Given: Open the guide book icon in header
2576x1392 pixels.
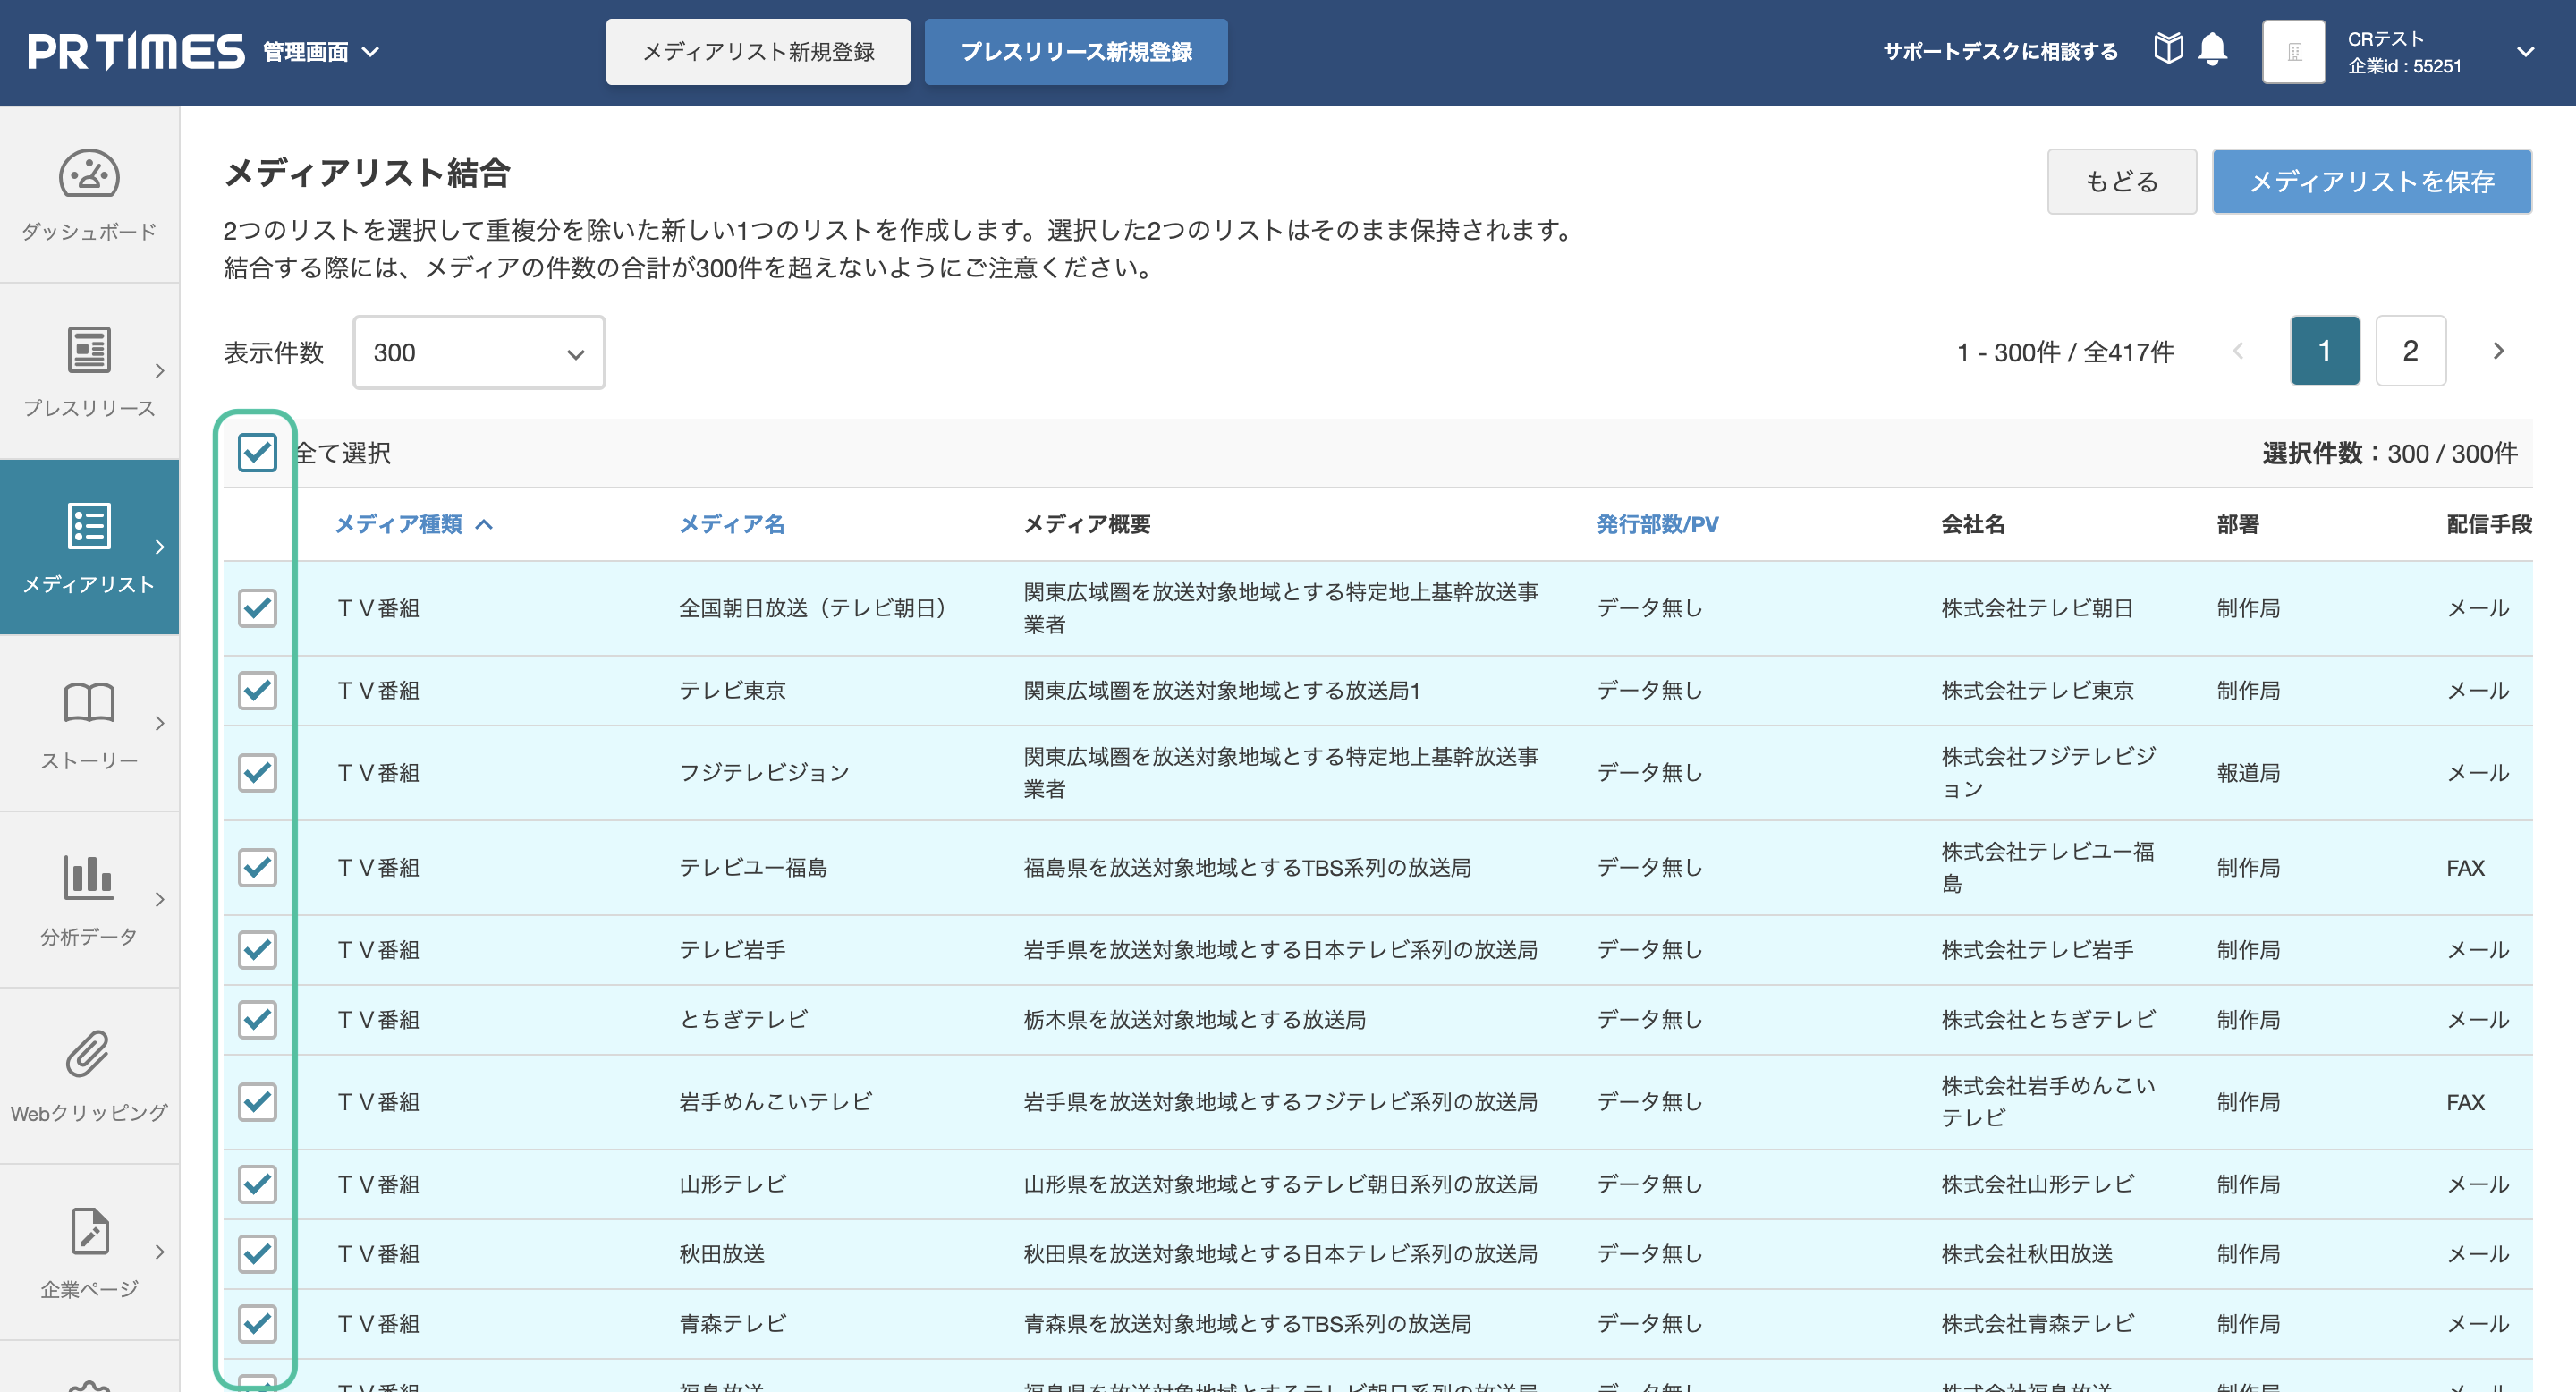Looking at the screenshot, I should (x=2168, y=49).
